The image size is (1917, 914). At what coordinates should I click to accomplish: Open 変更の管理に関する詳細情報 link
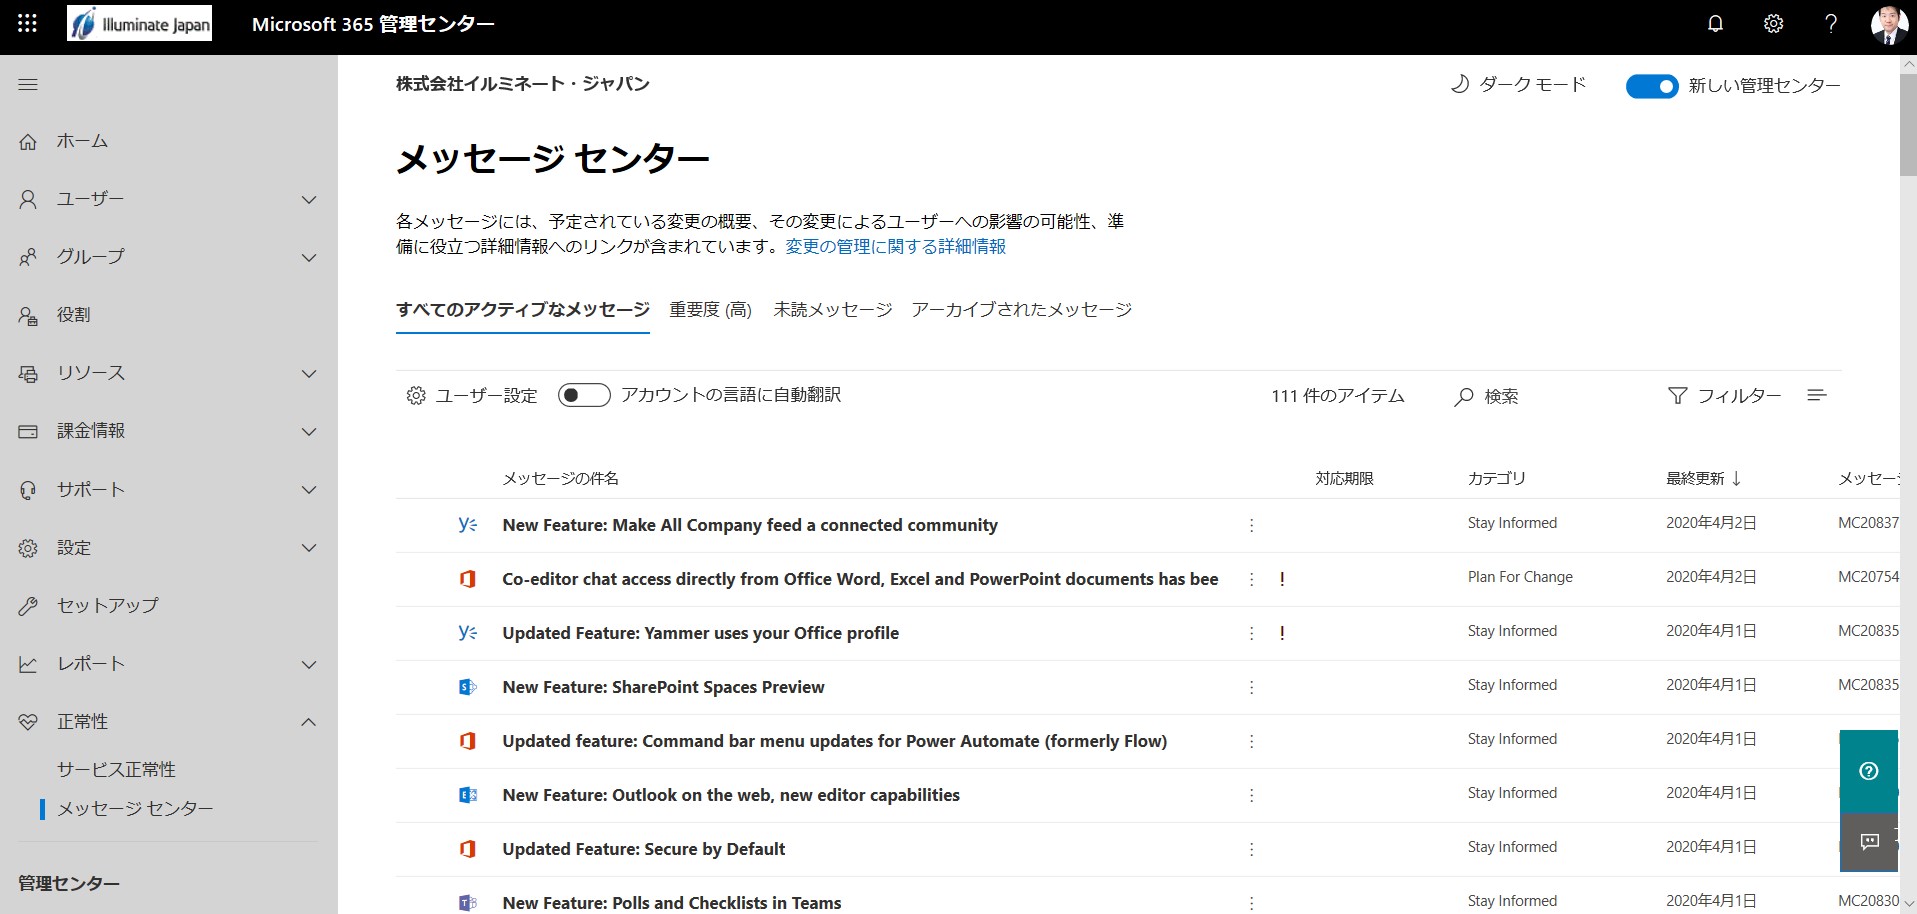click(896, 247)
